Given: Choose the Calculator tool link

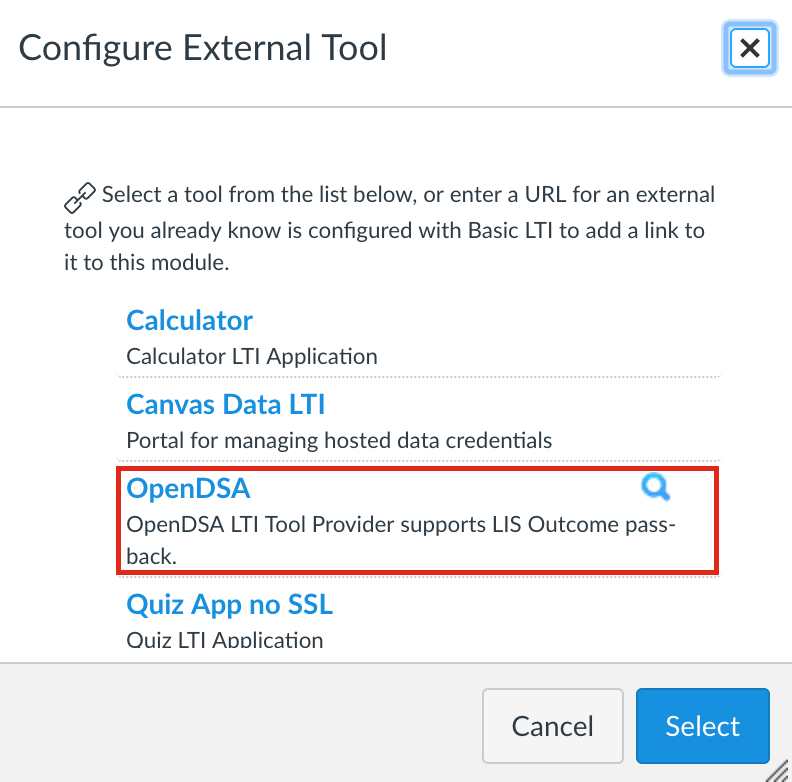Looking at the screenshot, I should tap(189, 320).
